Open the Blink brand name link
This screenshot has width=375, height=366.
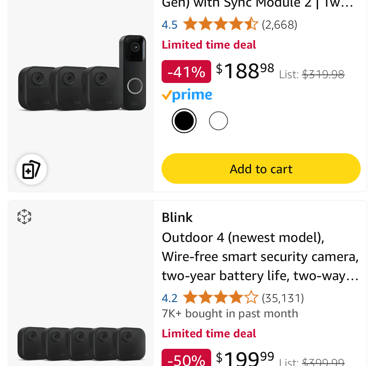177,217
